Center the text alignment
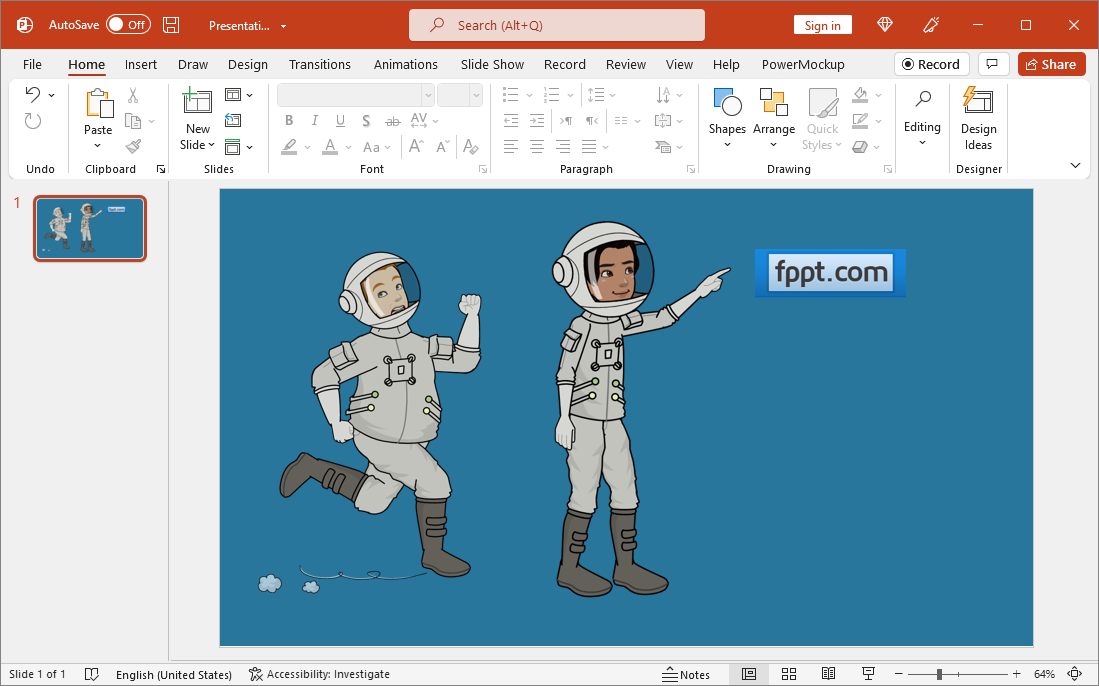This screenshot has width=1099, height=686. pyautogui.click(x=537, y=146)
